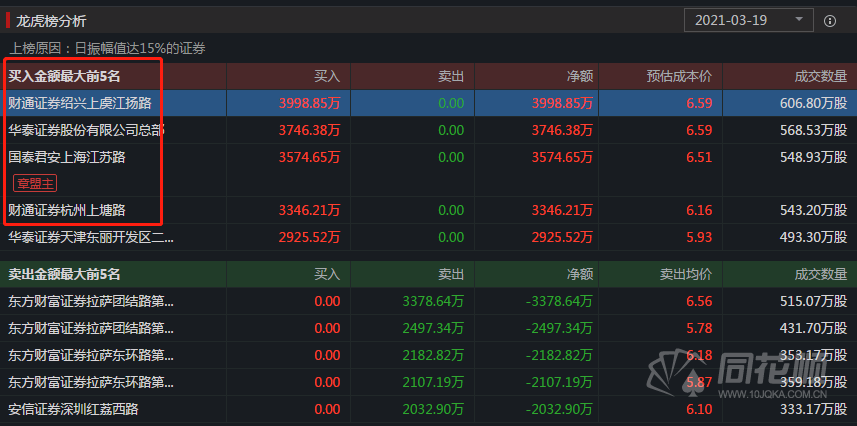Screen dimensions: 857x426
Task: Click the sell amount 3378.64万
Action: point(433,301)
